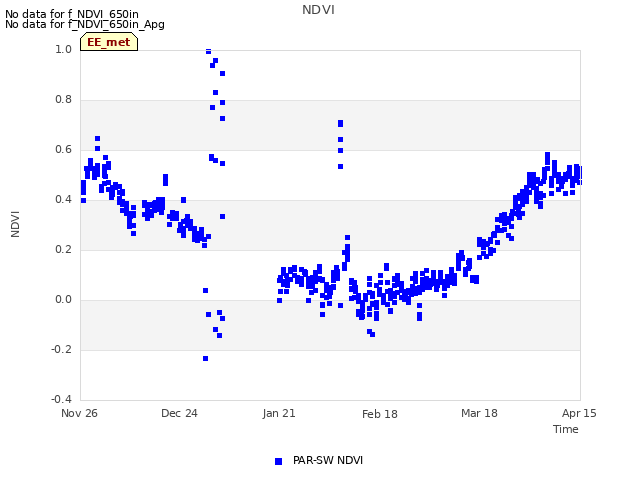Image resolution: width=640 pixels, height=480 pixels.
Task: Click the topmost data point at 1.0
Action: pyautogui.click(x=208, y=51)
